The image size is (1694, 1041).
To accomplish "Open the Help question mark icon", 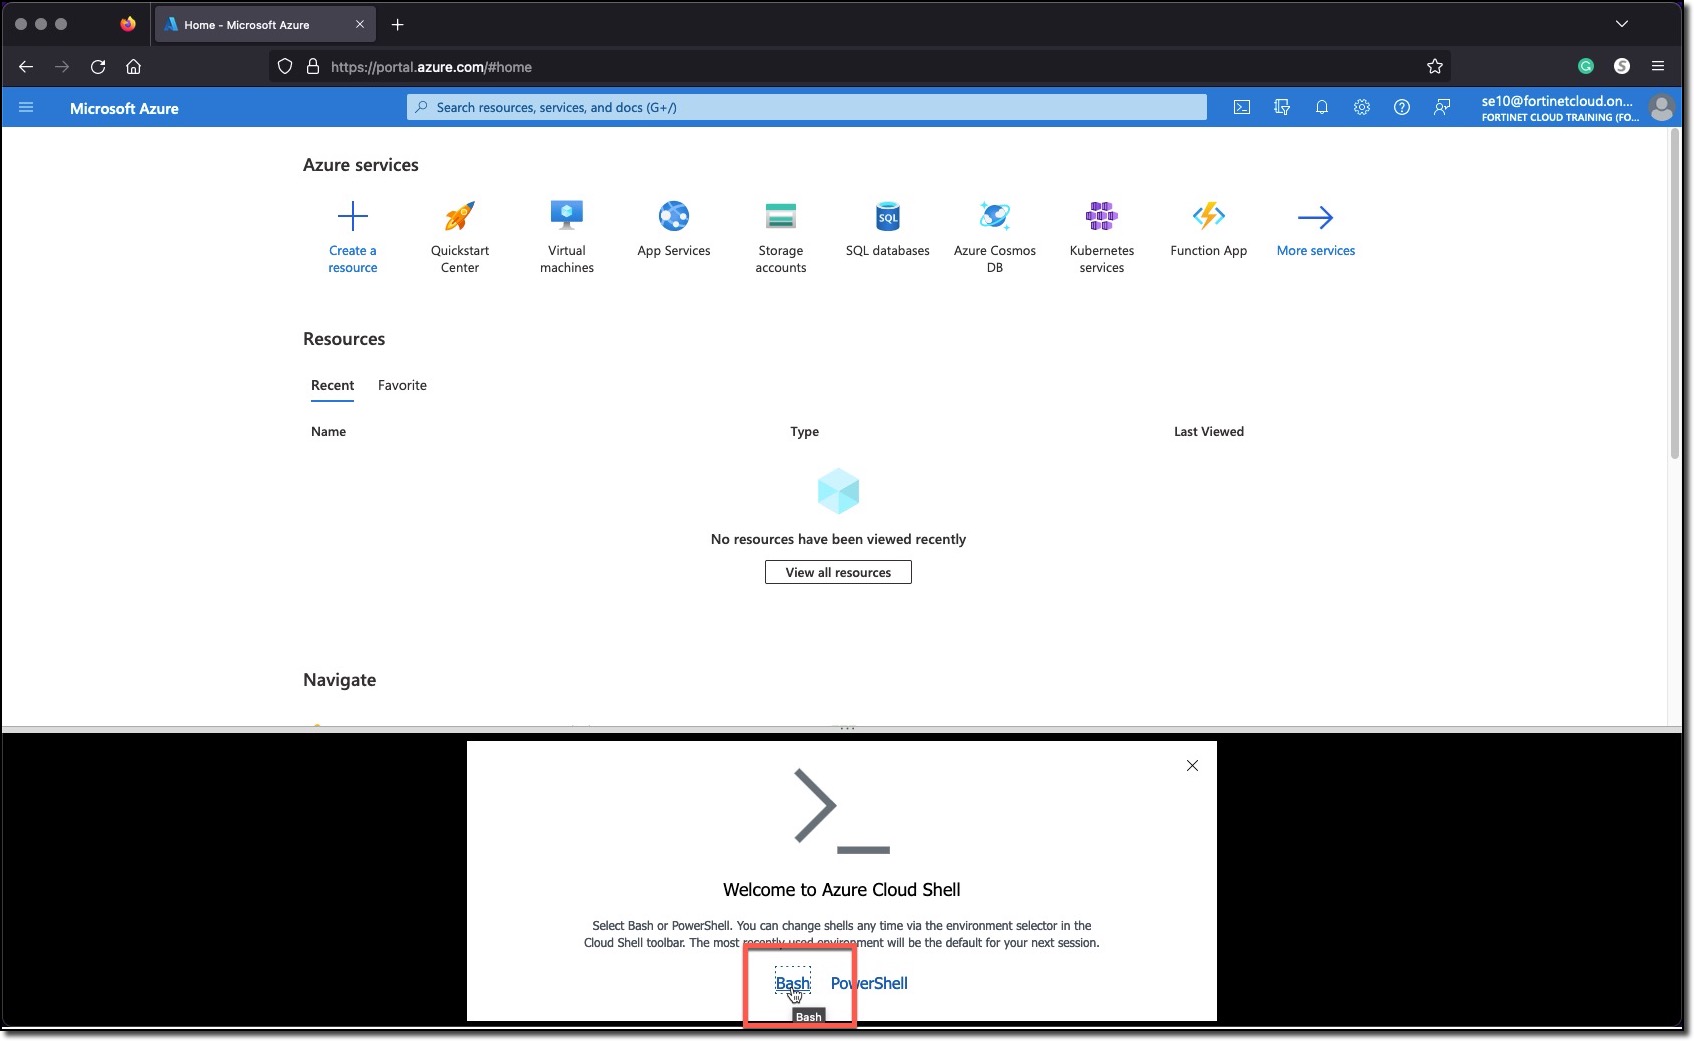I will coord(1402,107).
